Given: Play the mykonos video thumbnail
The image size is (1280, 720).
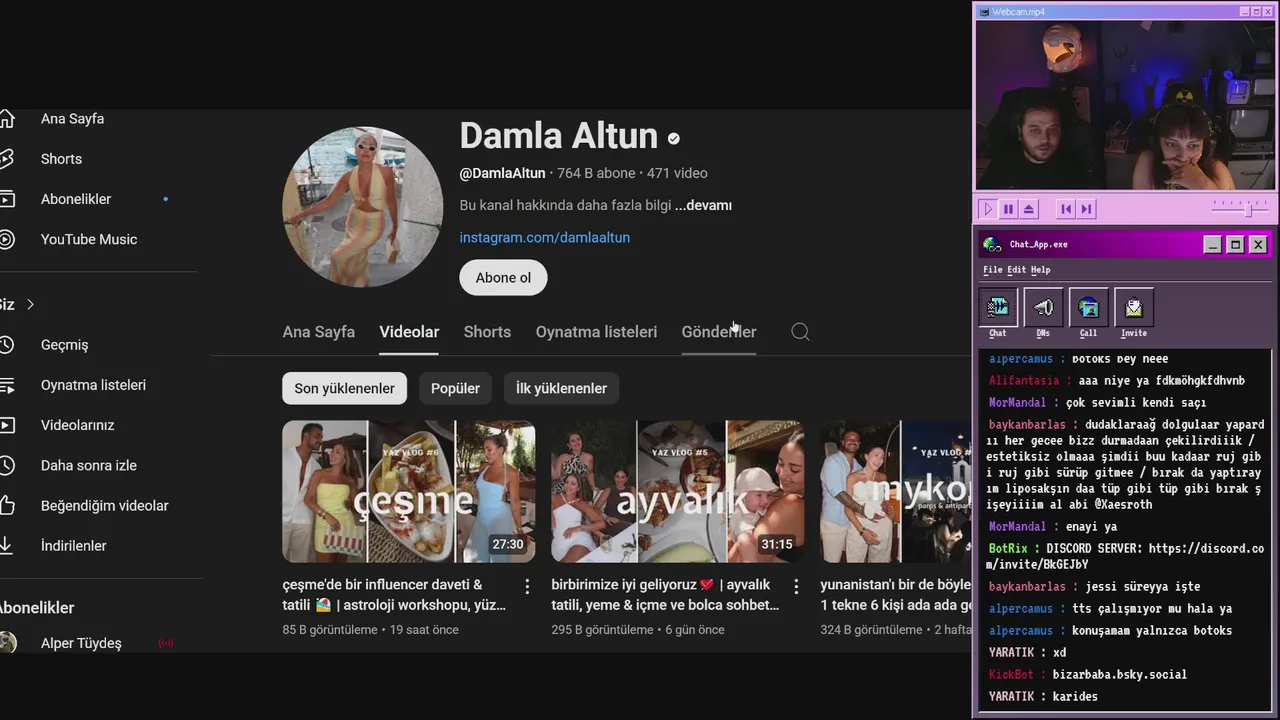Looking at the screenshot, I should [896, 491].
